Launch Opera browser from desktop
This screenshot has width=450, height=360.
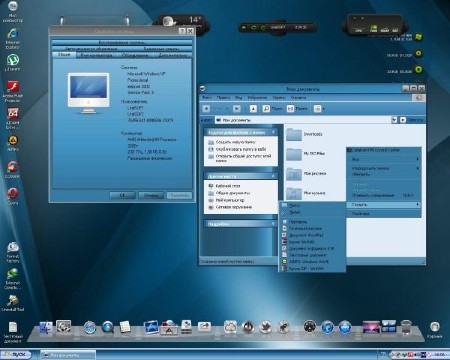pyautogui.click(x=13, y=196)
